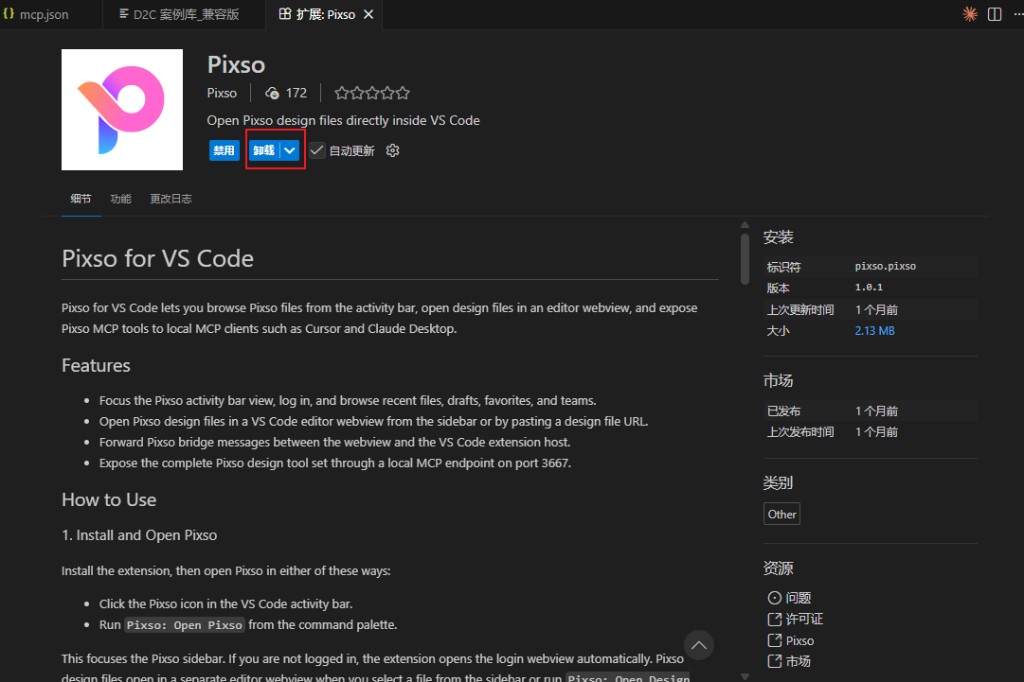Open the Pixso resource link

click(791, 640)
